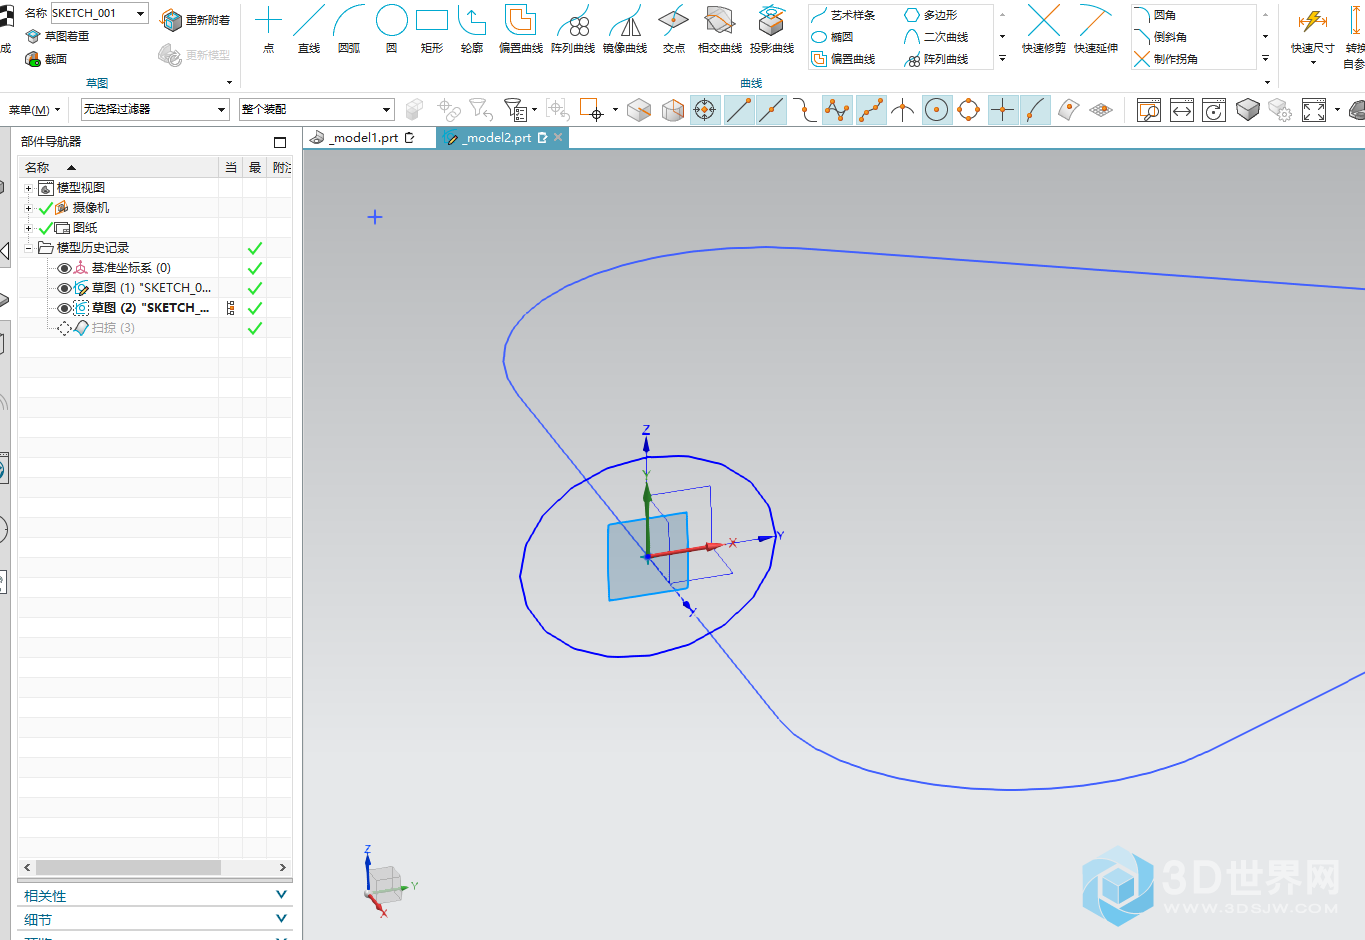Select the 矩形 (Rectangle) tool
Image resolution: width=1365 pixels, height=940 pixels.
click(432, 29)
